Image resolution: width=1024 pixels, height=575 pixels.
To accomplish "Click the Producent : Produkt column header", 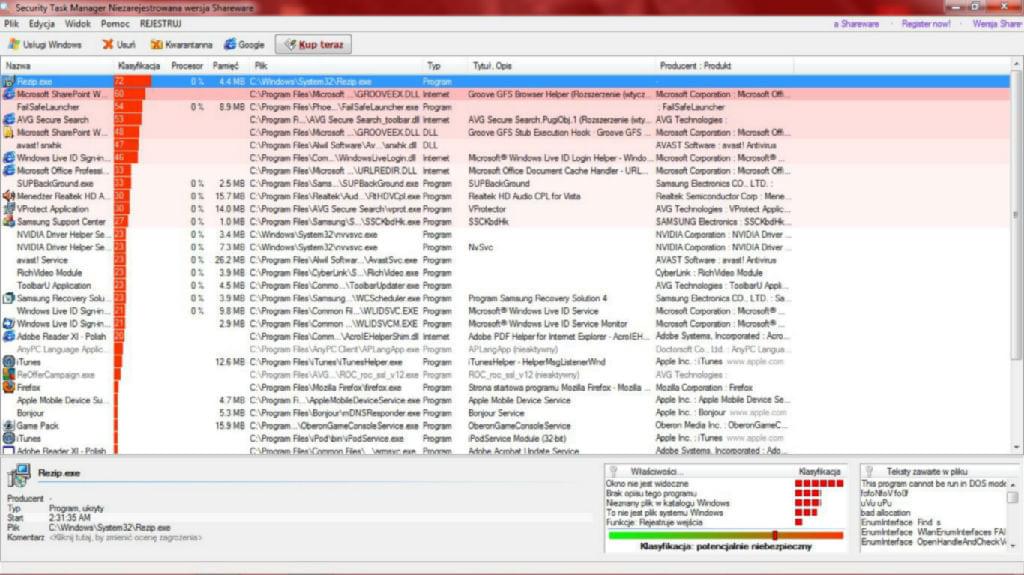I will (724, 66).
